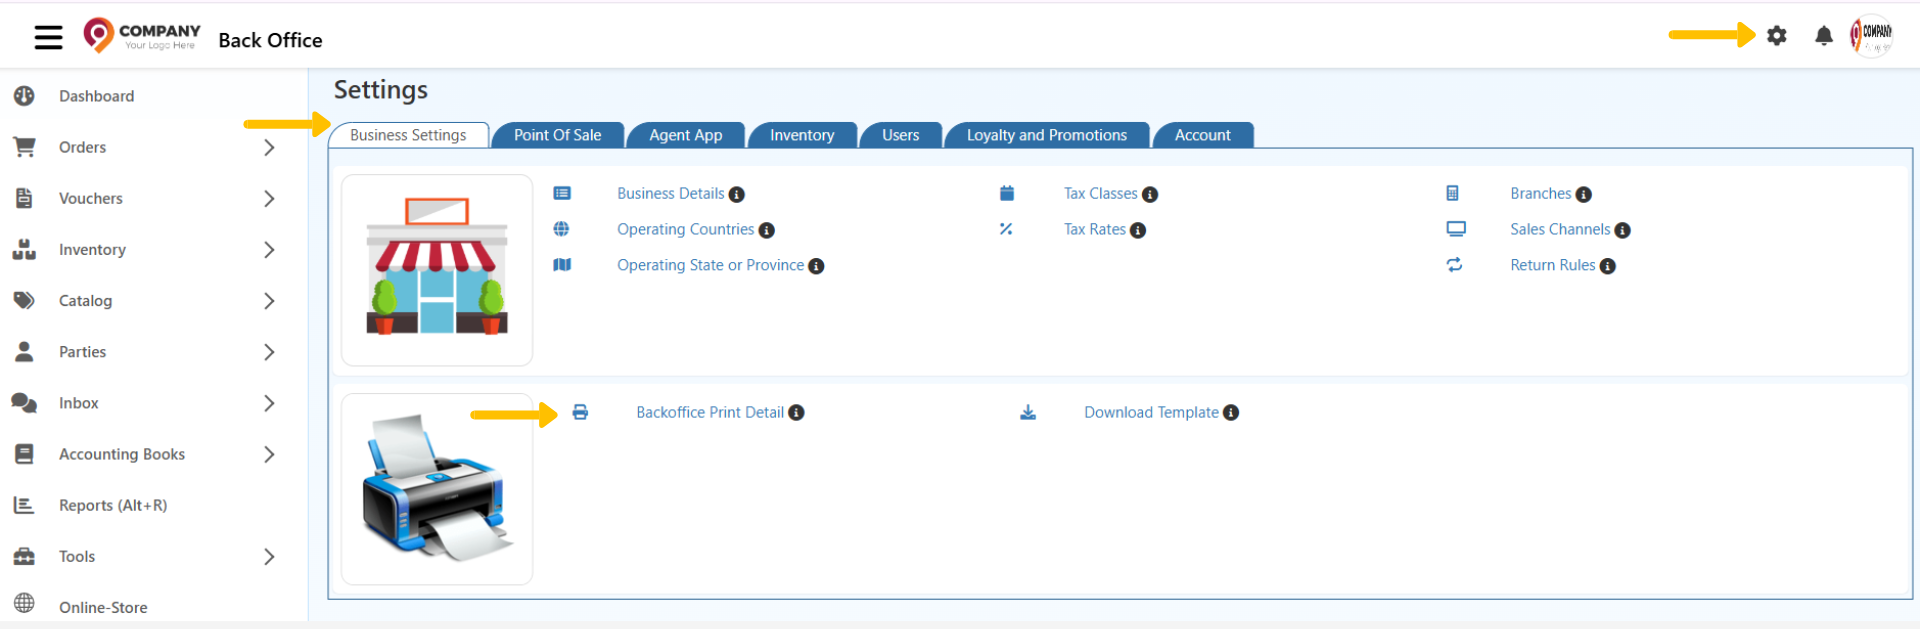
Task: Expand the Accounting Books chevron
Action: (269, 454)
